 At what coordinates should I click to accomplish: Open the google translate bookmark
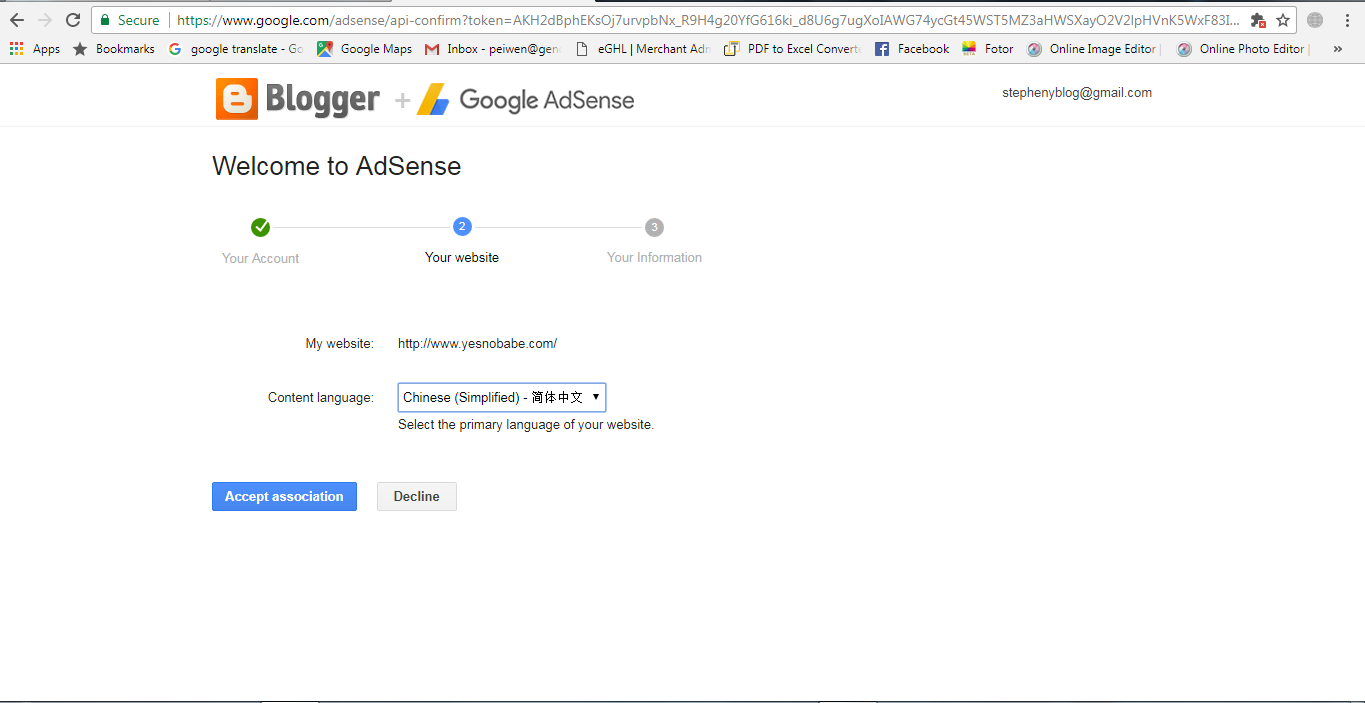[x=236, y=49]
